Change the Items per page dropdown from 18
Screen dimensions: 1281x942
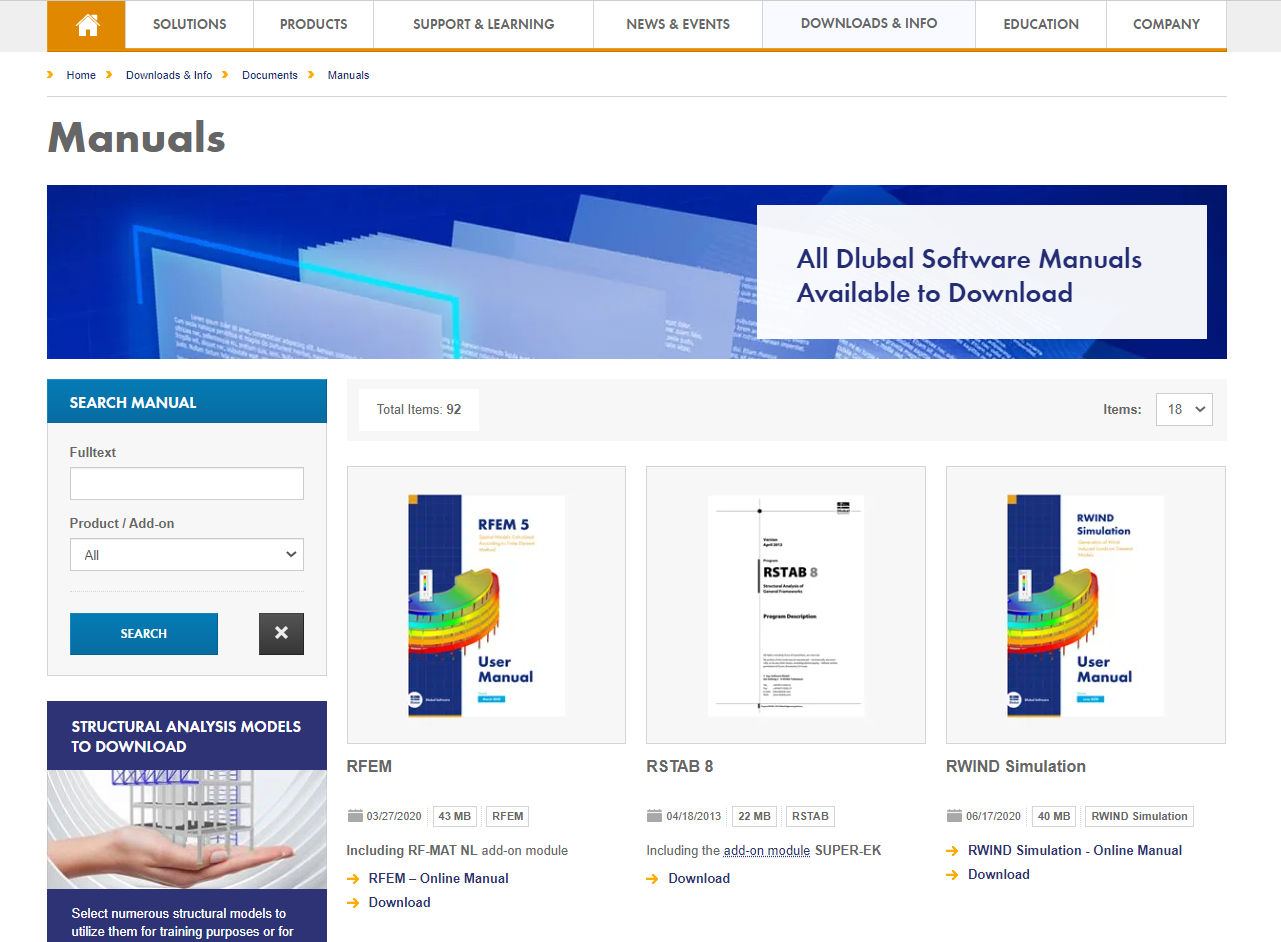[1184, 409]
